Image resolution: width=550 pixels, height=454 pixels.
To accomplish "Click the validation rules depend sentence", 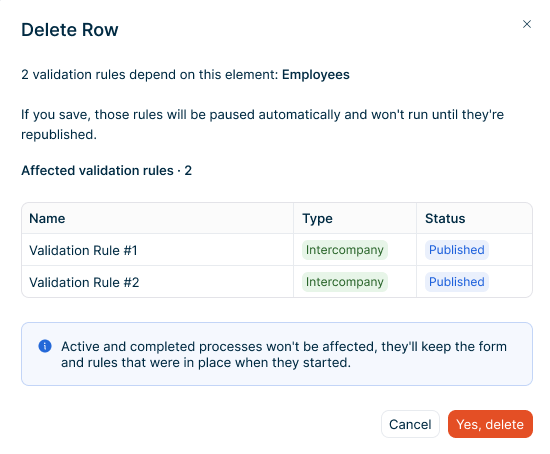I will (185, 75).
